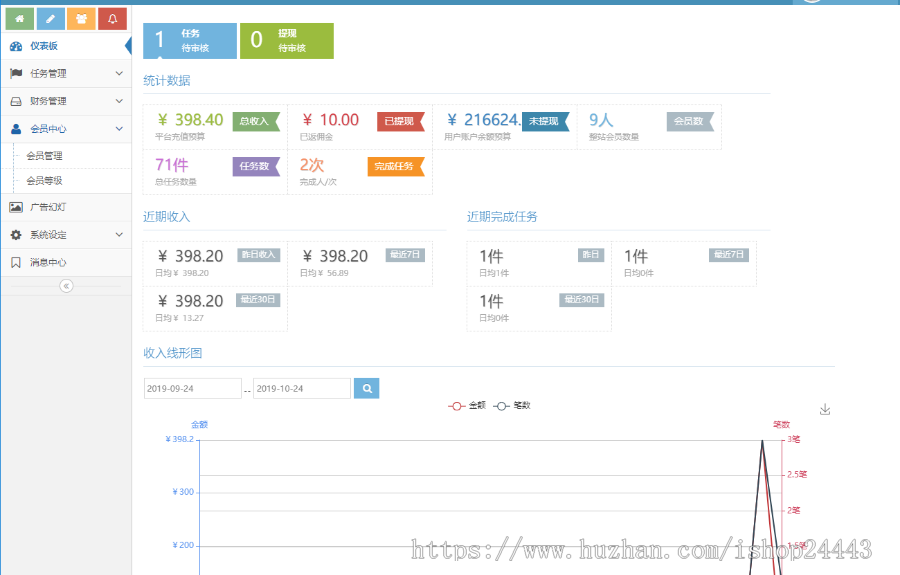Open the 广告幻灯 menu item
Screen dimensions: 900x575
66,207
